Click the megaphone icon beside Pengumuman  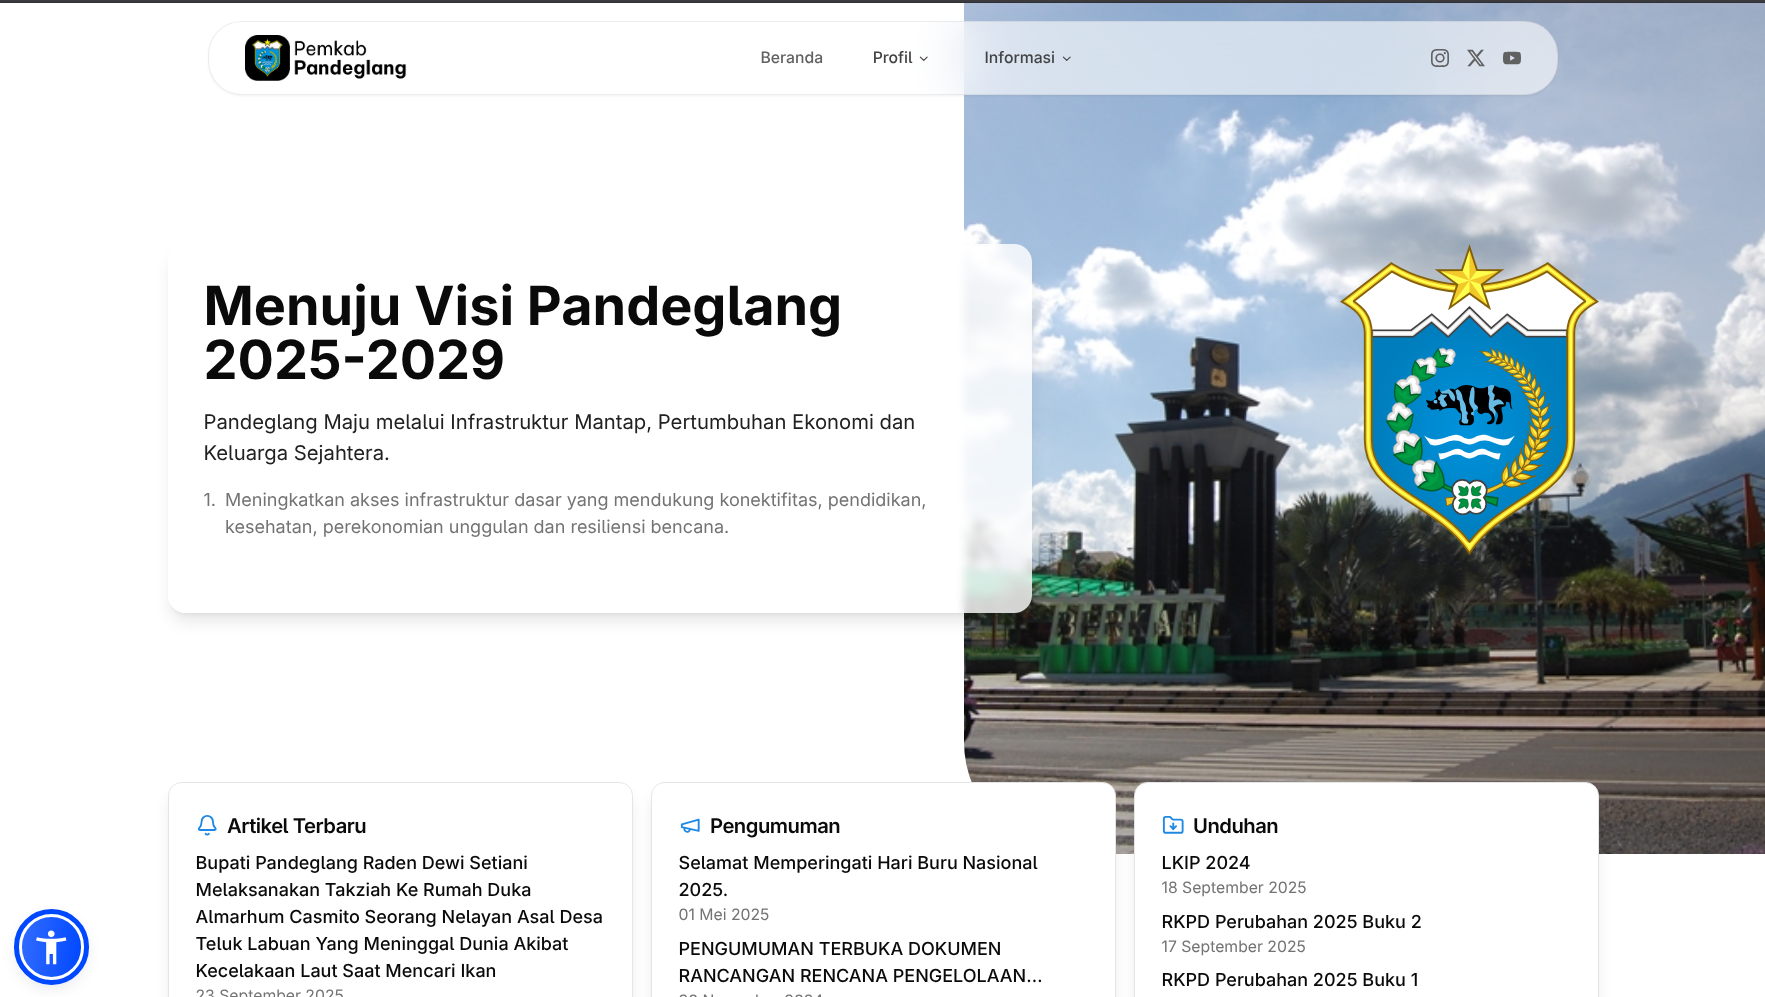[x=689, y=825]
